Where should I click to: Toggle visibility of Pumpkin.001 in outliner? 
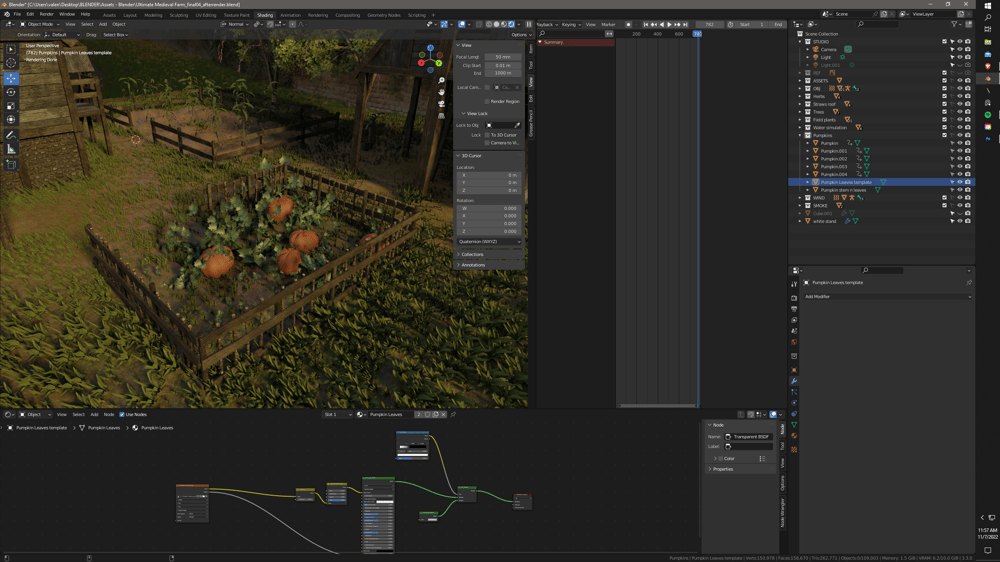[960, 151]
